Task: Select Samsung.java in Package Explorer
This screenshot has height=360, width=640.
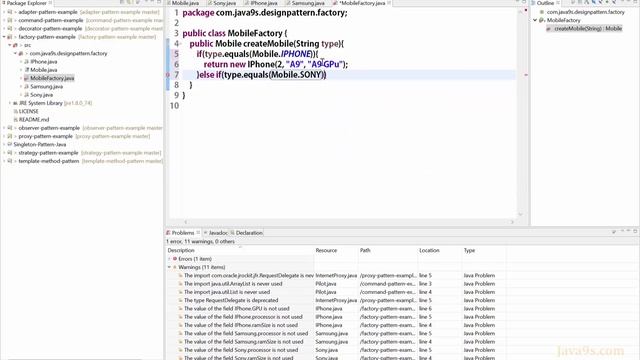Action: (46, 87)
